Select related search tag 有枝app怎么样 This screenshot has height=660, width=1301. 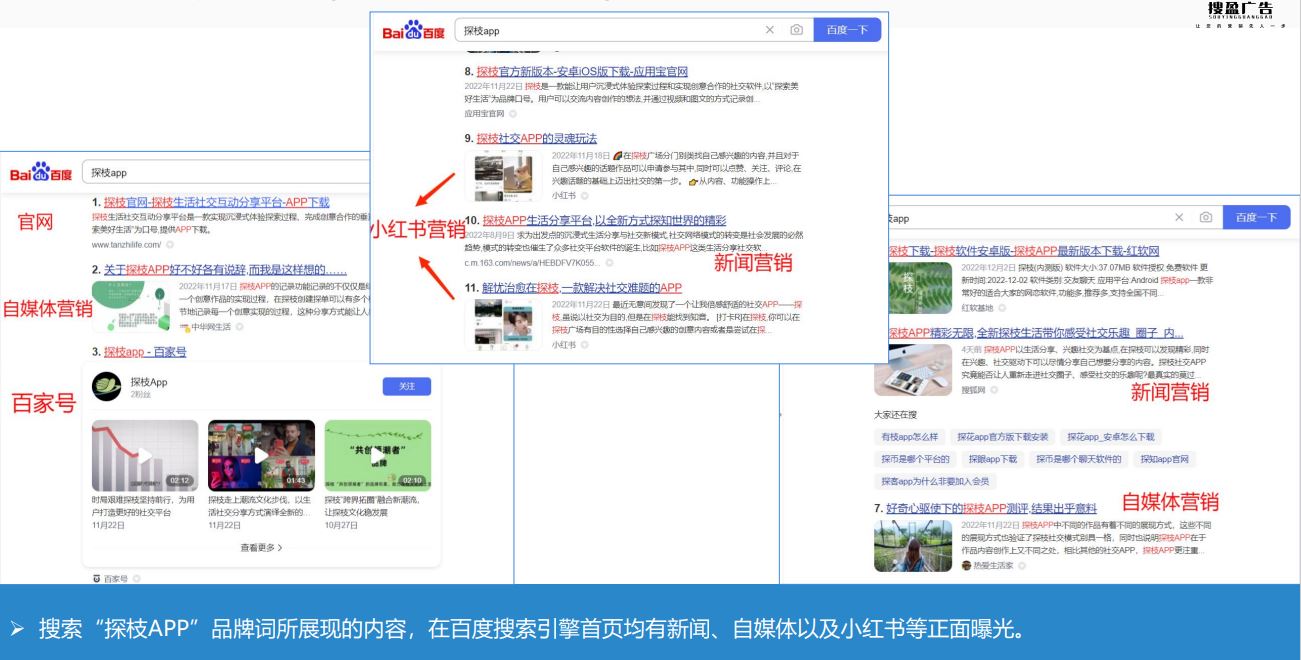coord(909,437)
